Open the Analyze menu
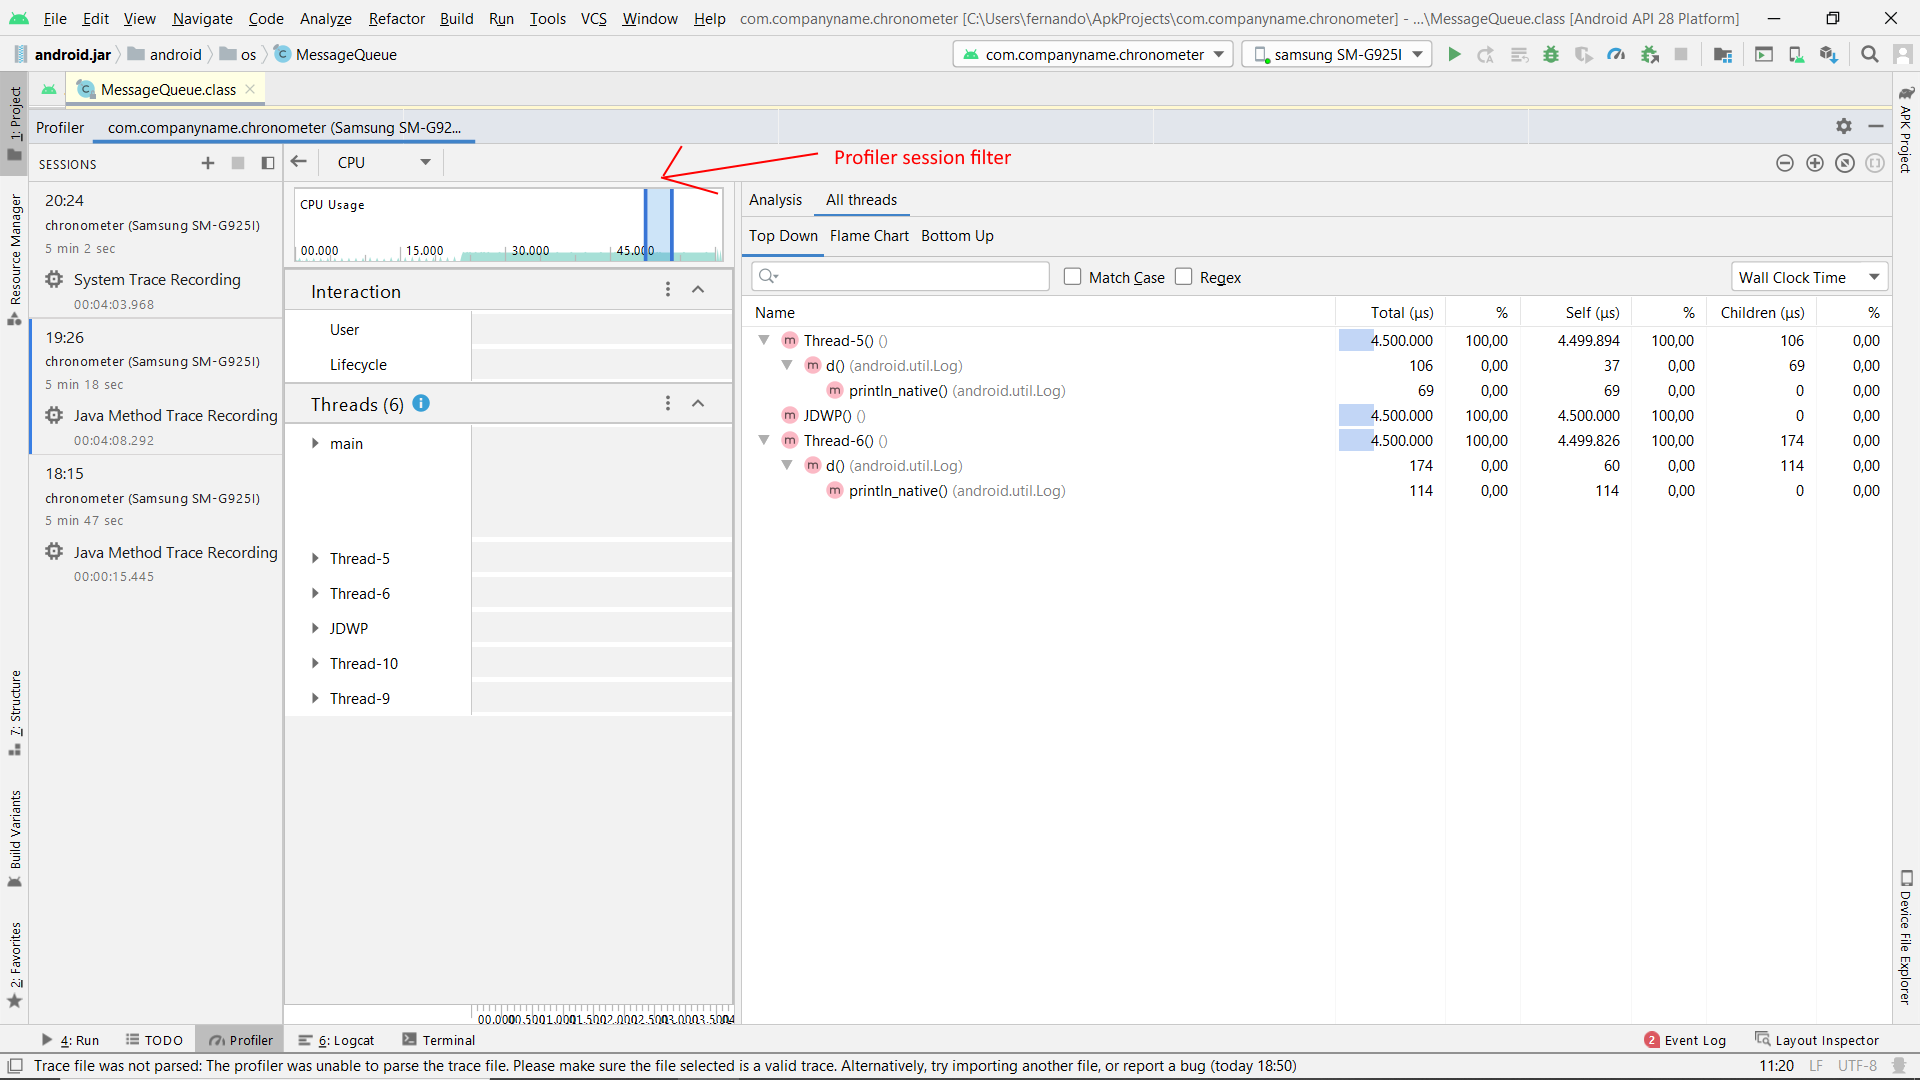Viewport: 1920px width, 1080px height. coord(324,18)
